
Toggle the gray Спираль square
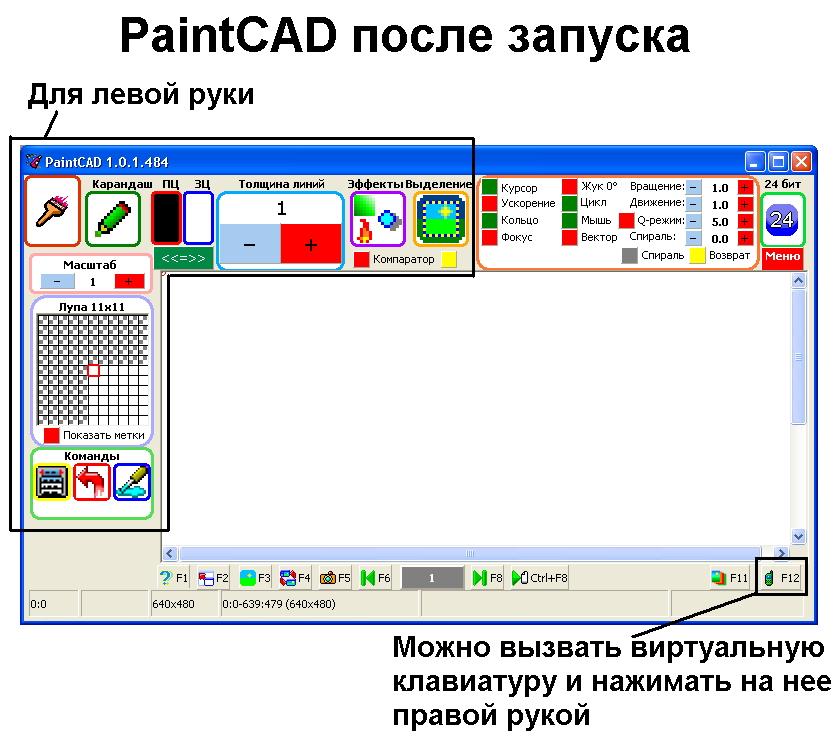point(629,256)
